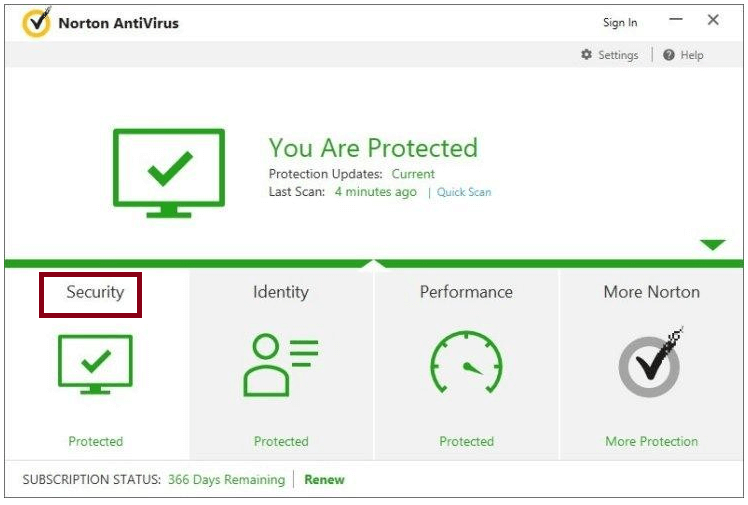Click the large green protected monitor icon

(x=169, y=173)
